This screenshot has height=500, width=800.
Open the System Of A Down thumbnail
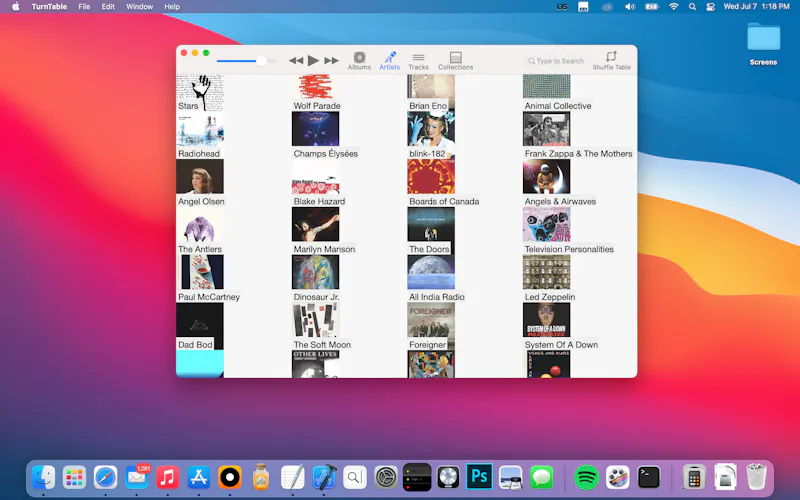pos(546,320)
